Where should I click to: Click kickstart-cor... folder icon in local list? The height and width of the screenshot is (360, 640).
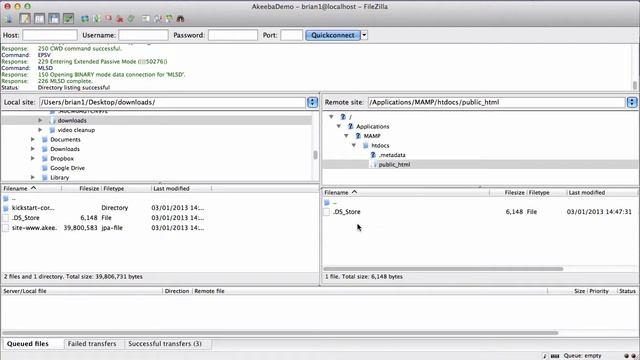[x=6, y=208]
